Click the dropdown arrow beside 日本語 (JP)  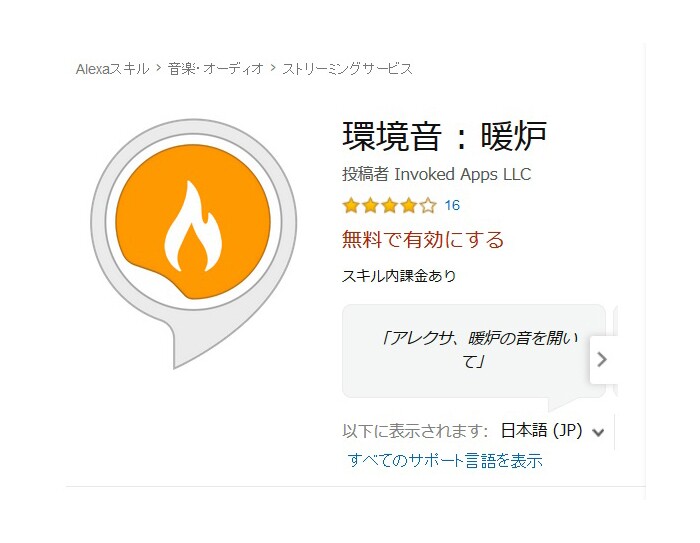tap(598, 432)
